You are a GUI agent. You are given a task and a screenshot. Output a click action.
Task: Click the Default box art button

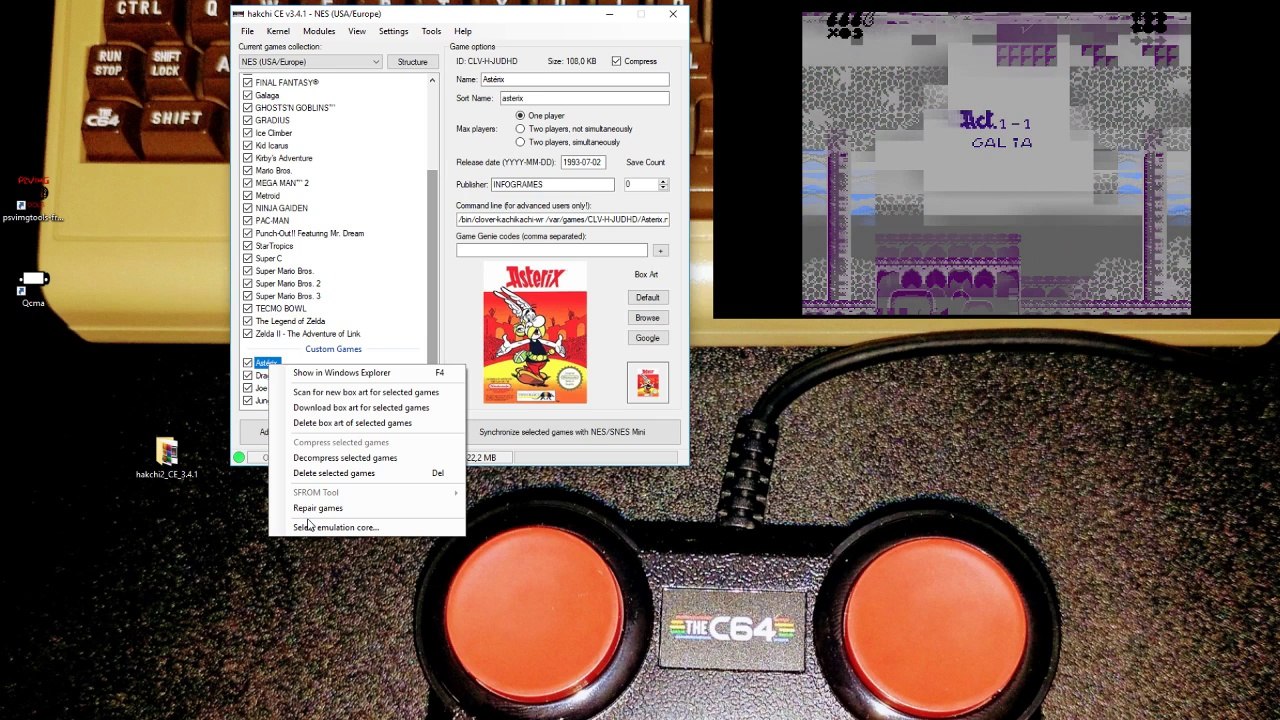(647, 298)
